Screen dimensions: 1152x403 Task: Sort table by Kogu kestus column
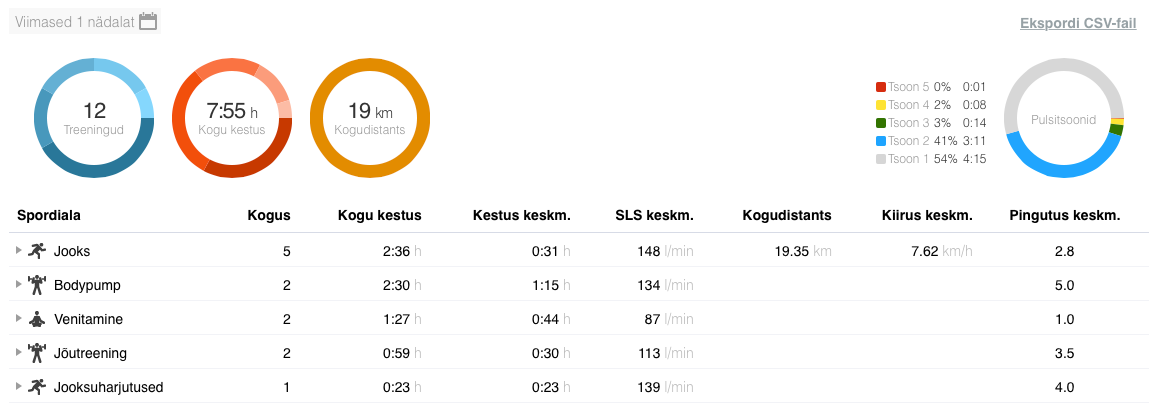(x=379, y=215)
